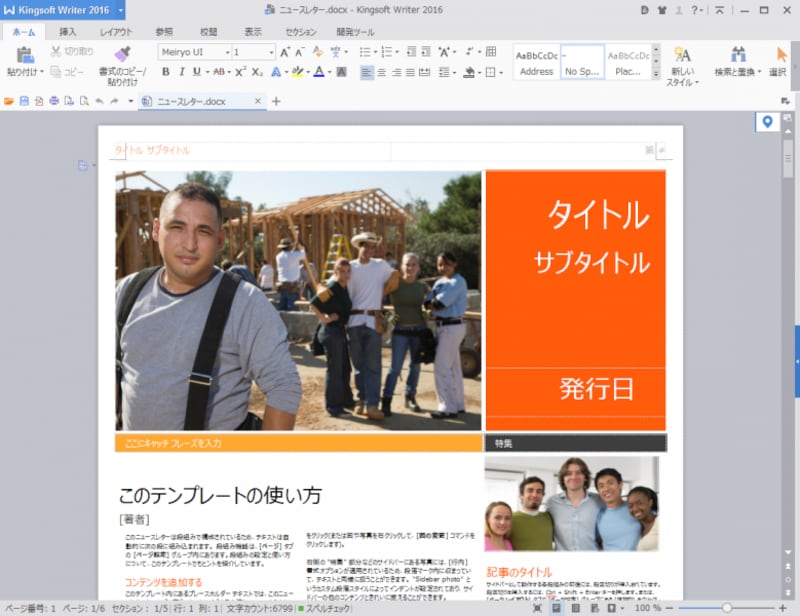Toggle center paragraph alignment
The height and width of the screenshot is (616, 800).
(382, 73)
